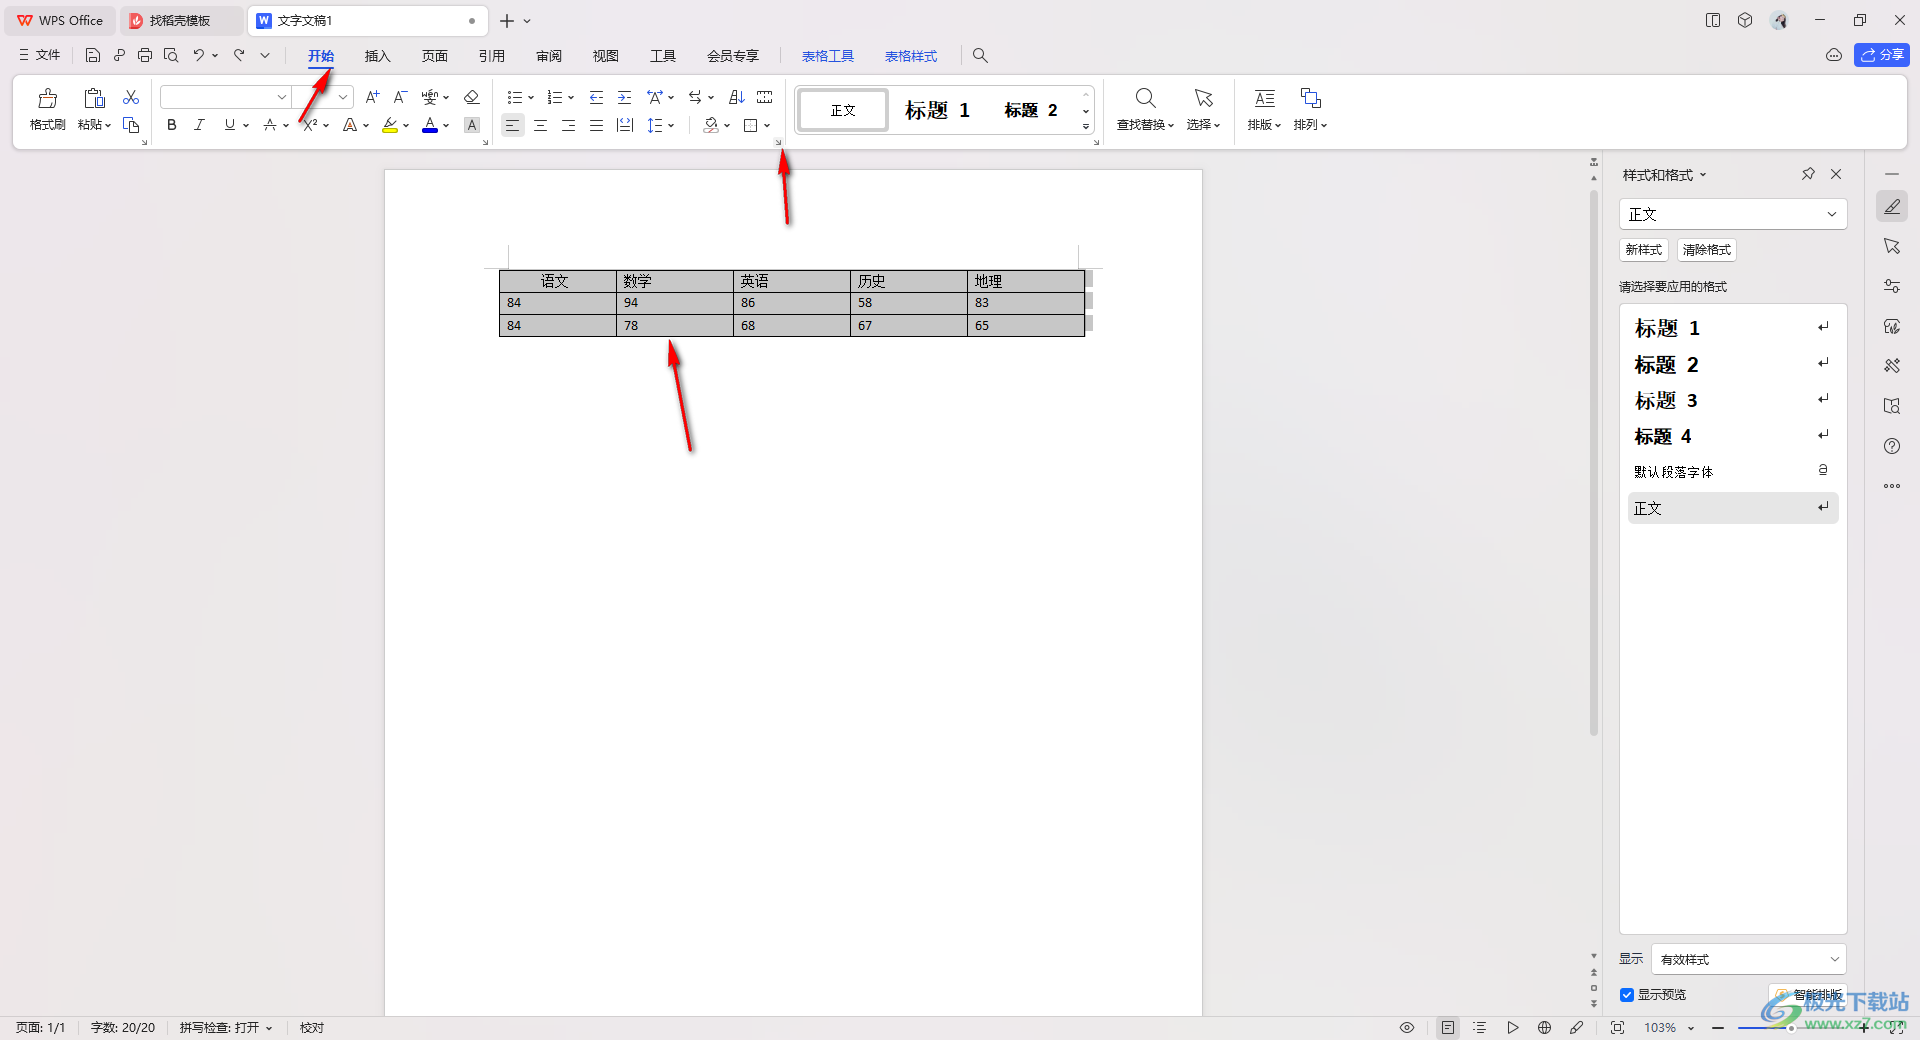The width and height of the screenshot is (1920, 1040).
Task: Expand the bullet list dropdown arrow
Action: [x=531, y=98]
